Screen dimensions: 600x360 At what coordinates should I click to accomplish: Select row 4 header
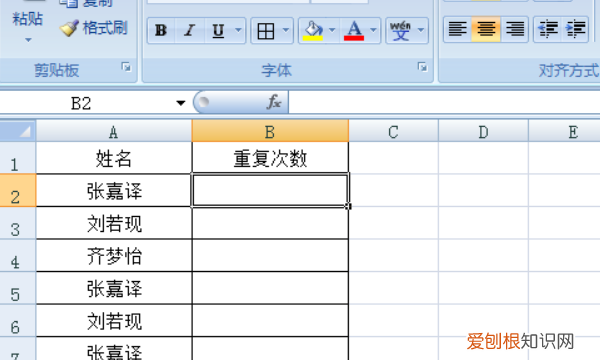[x=18, y=256]
